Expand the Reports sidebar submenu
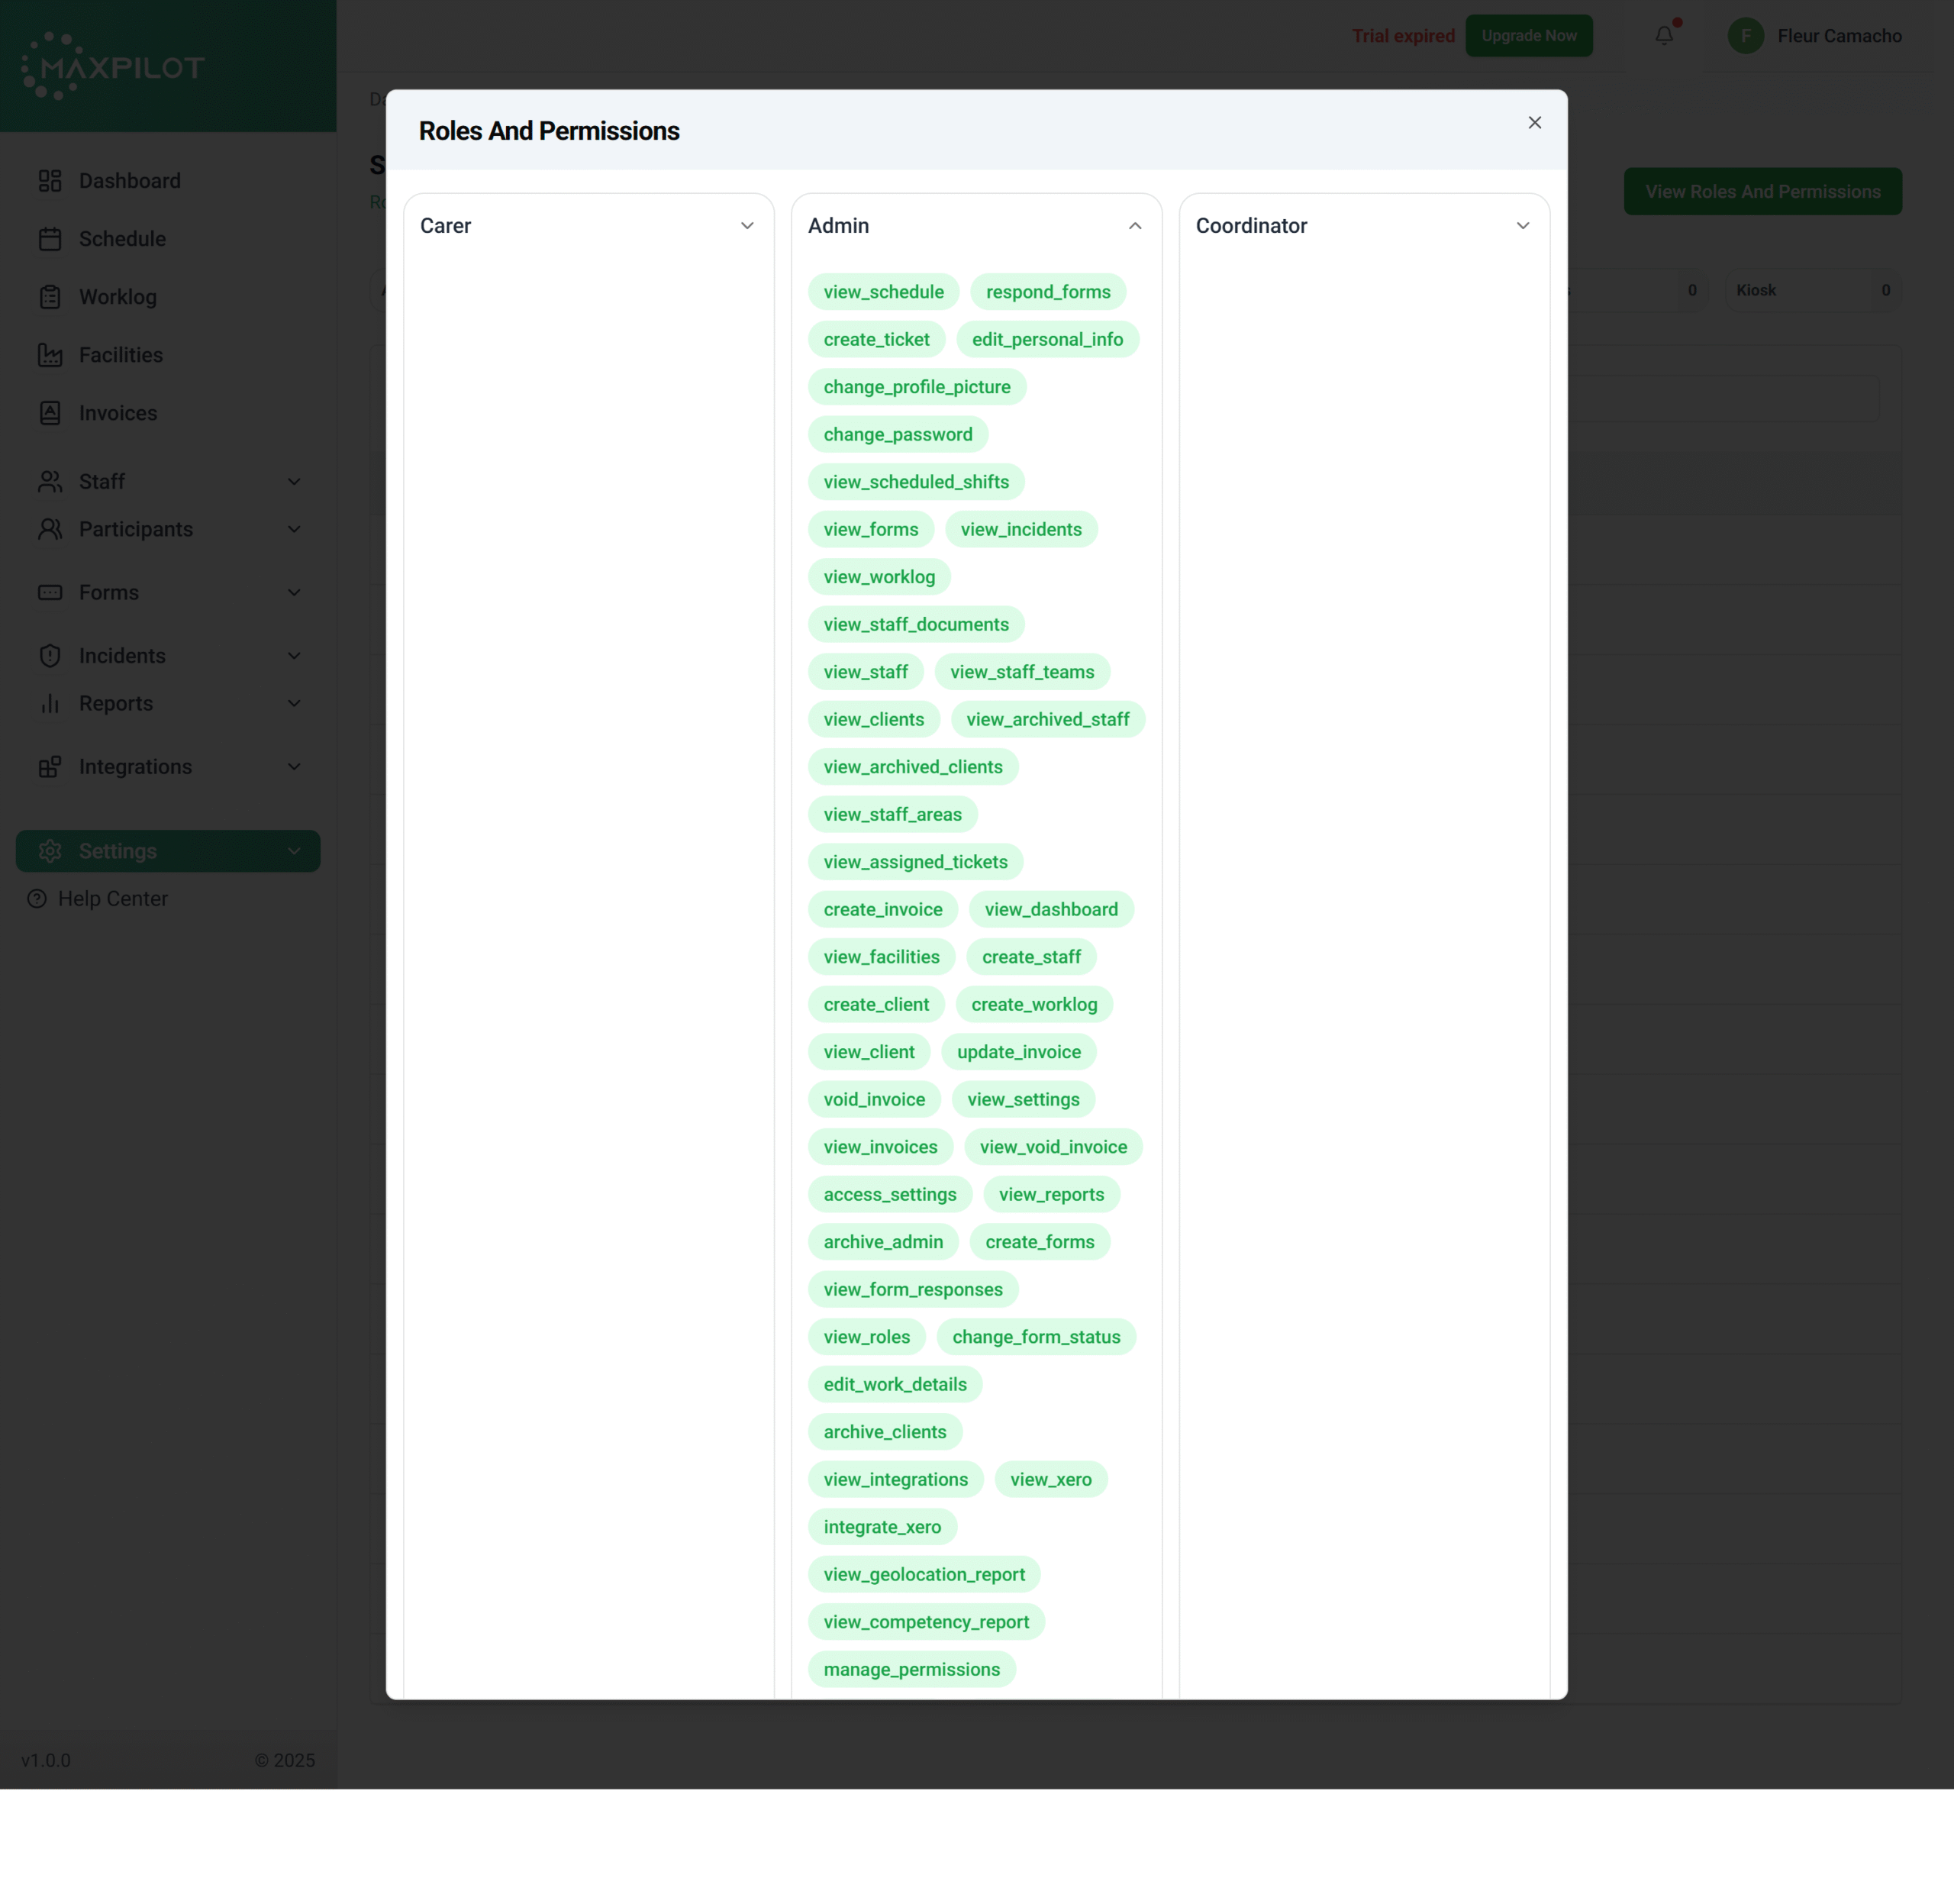This screenshot has height=1904, width=1954. (294, 704)
